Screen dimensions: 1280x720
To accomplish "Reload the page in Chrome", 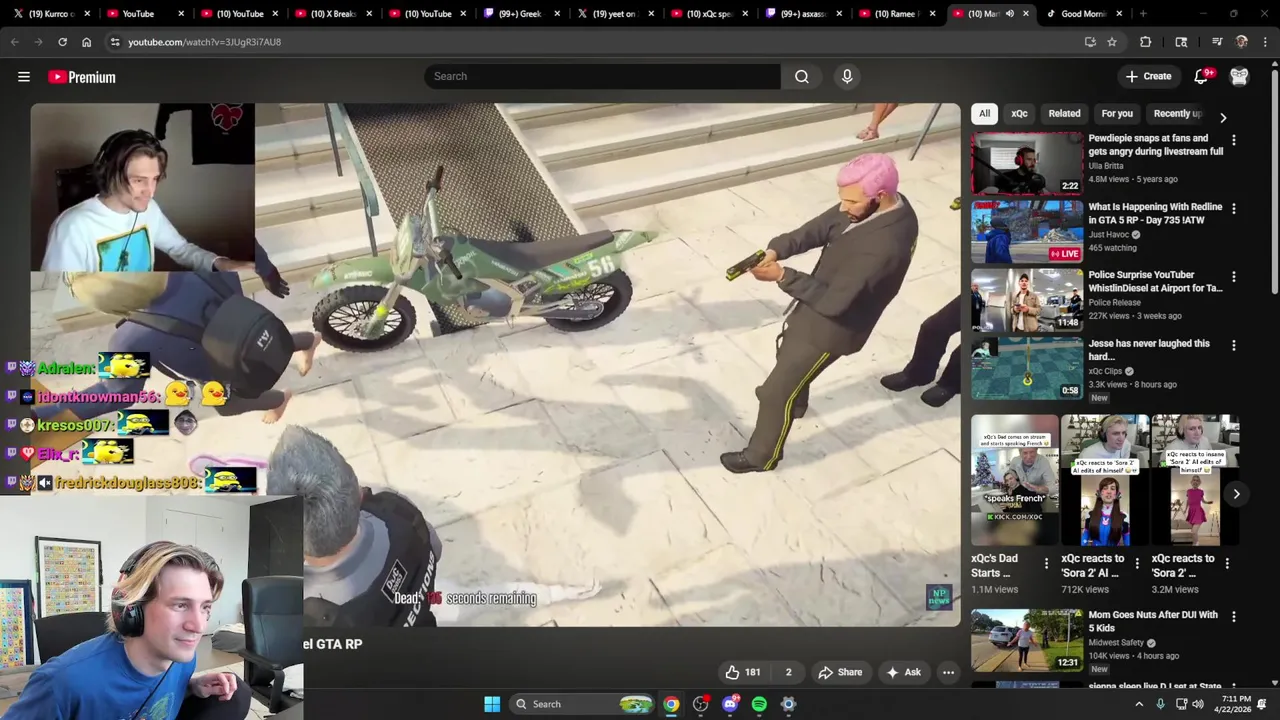I will (62, 42).
